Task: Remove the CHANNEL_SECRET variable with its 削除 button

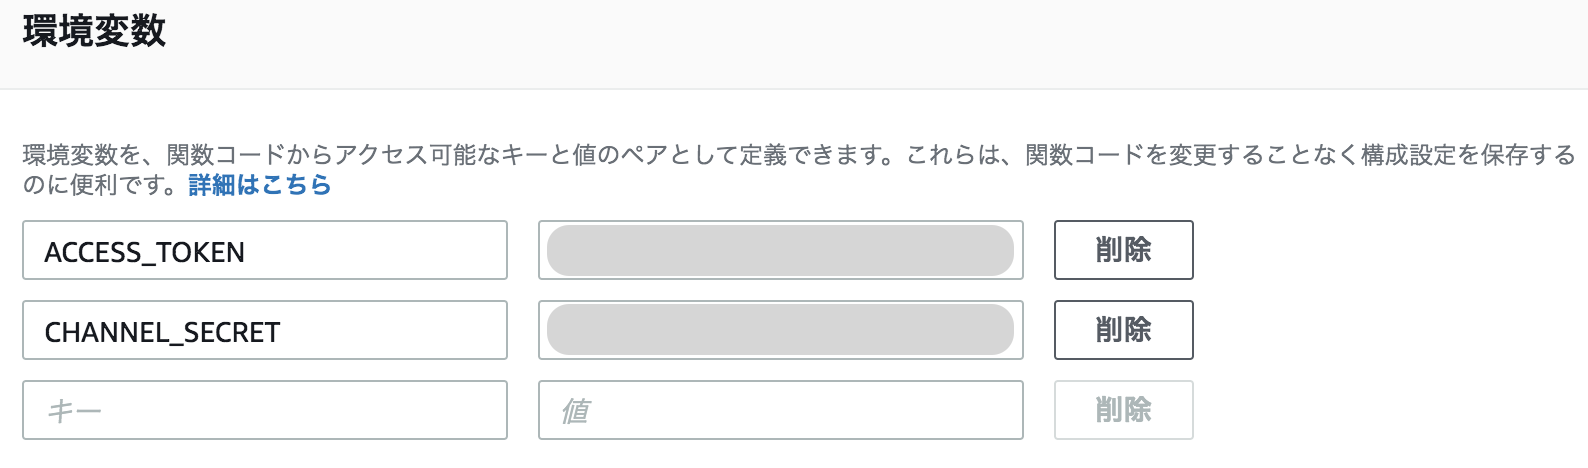Action: (1123, 330)
